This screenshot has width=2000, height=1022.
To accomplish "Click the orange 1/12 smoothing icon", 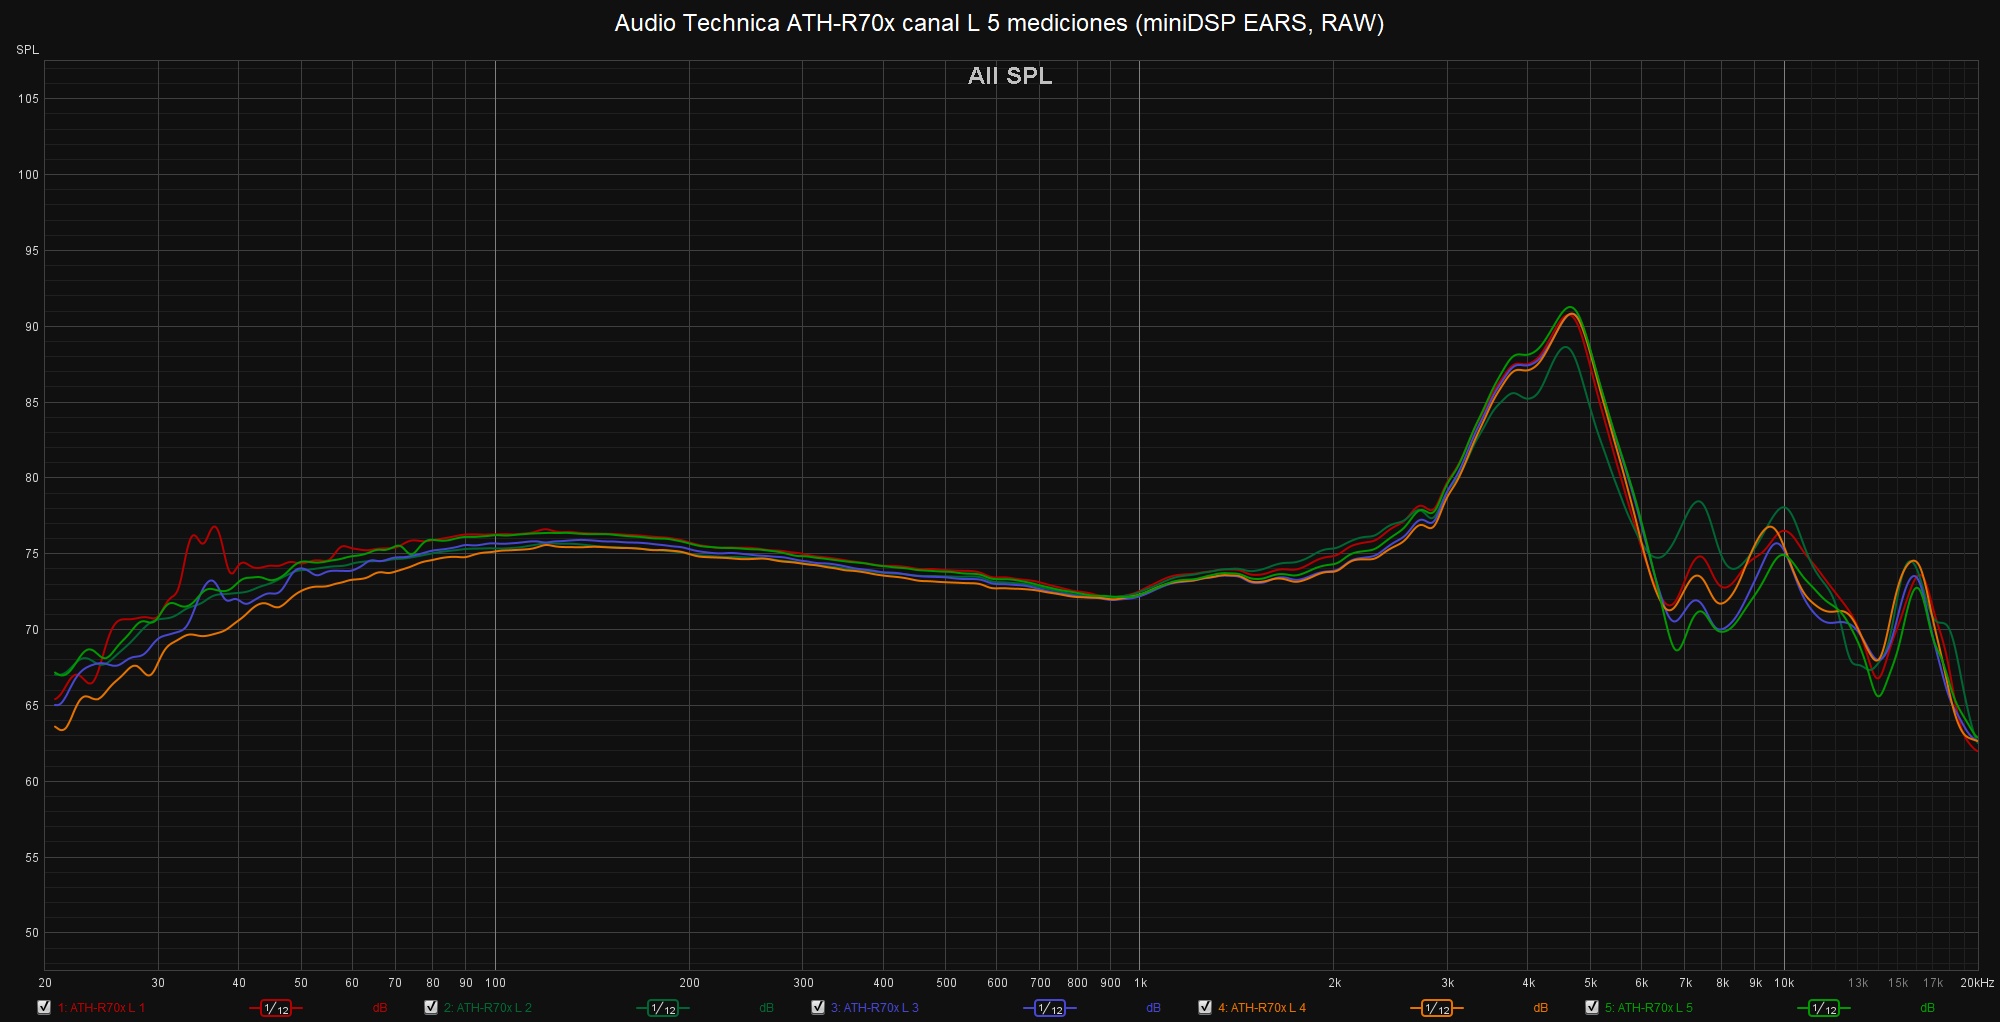I will (x=1436, y=1008).
